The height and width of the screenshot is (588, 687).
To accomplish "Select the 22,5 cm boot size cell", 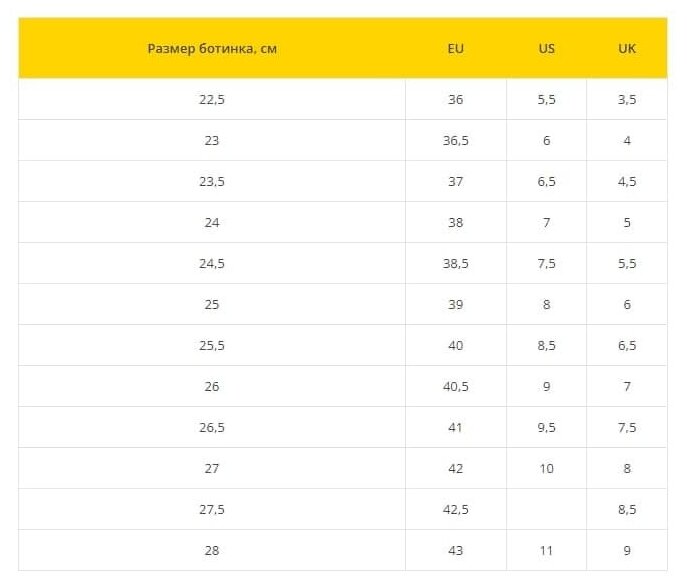I will tap(212, 99).
